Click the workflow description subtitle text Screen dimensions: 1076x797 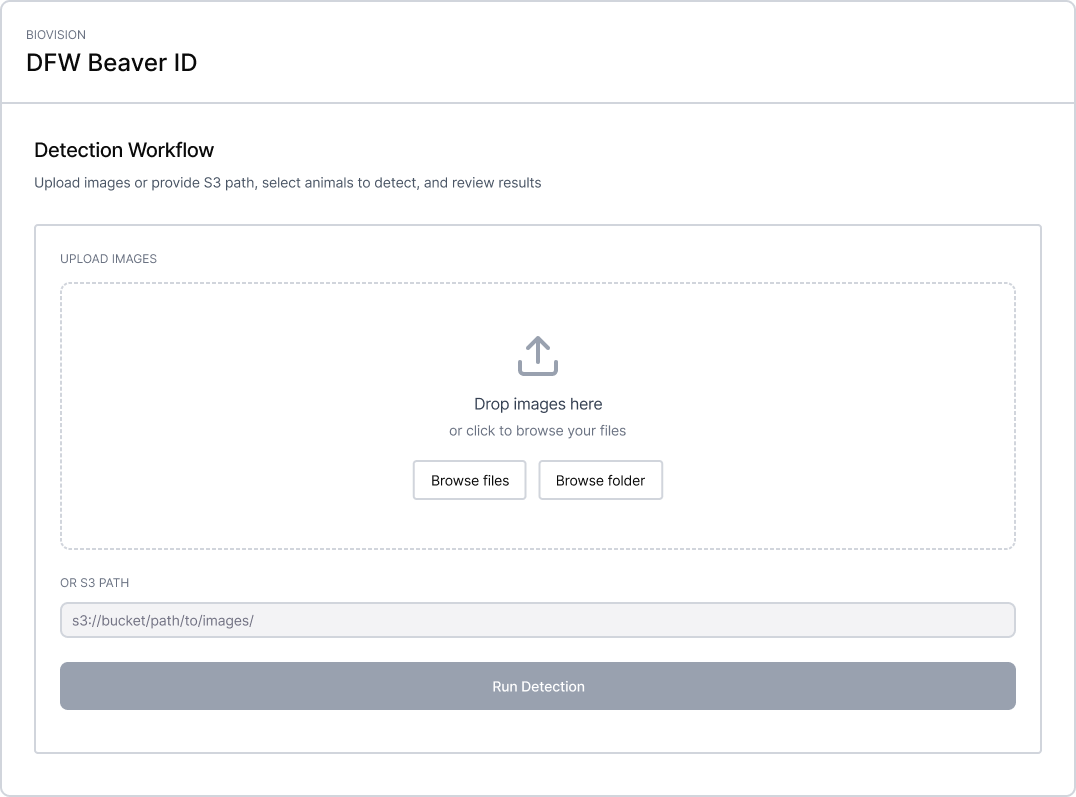click(x=286, y=183)
